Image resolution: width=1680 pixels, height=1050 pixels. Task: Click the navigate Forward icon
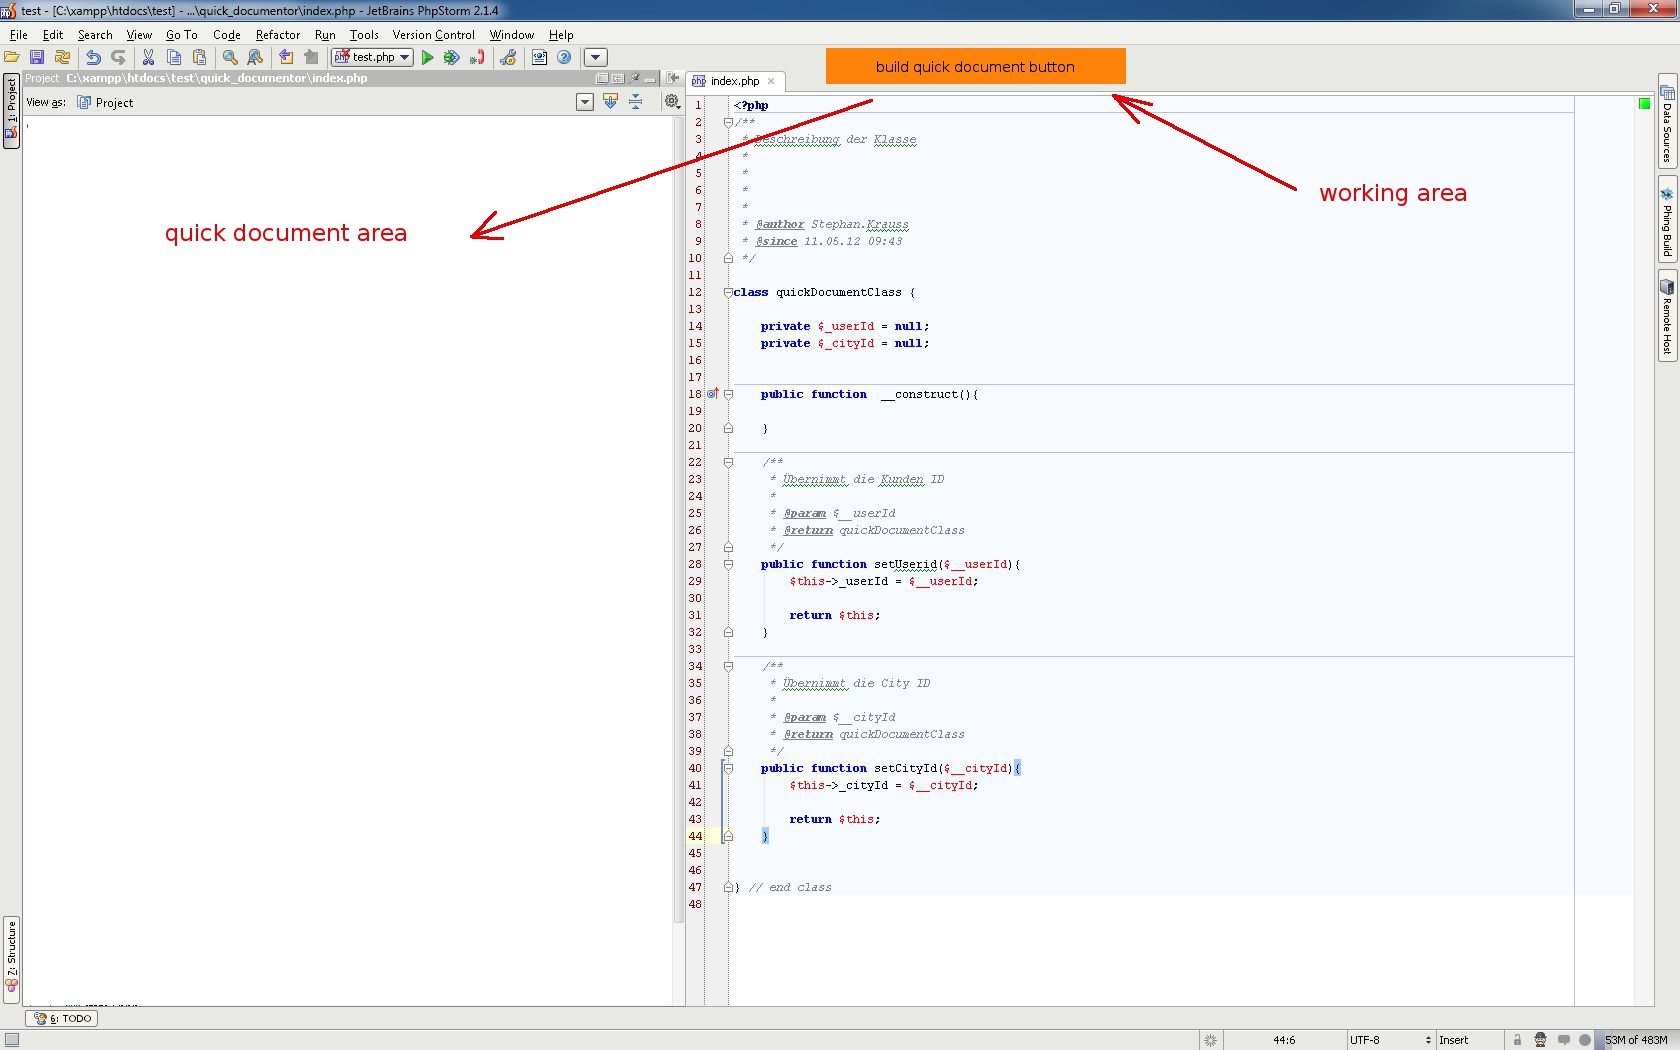coord(311,58)
